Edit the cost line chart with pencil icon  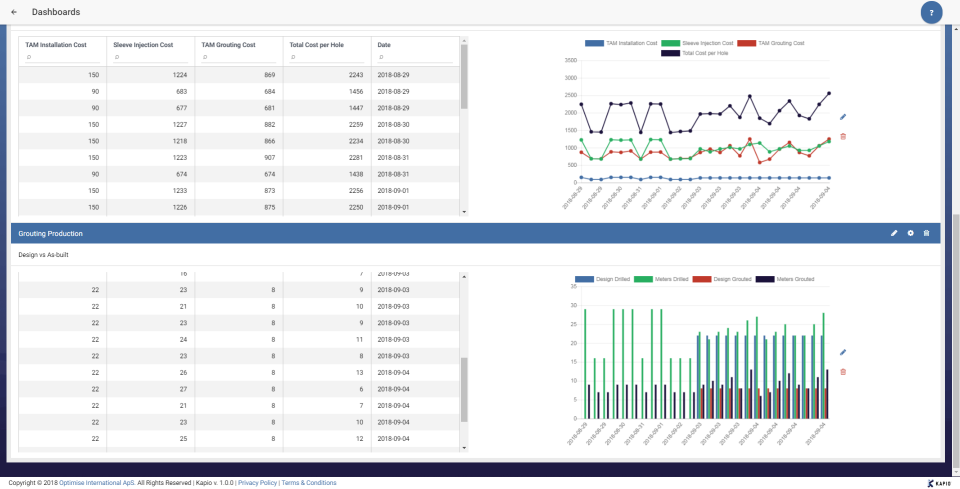(843, 116)
